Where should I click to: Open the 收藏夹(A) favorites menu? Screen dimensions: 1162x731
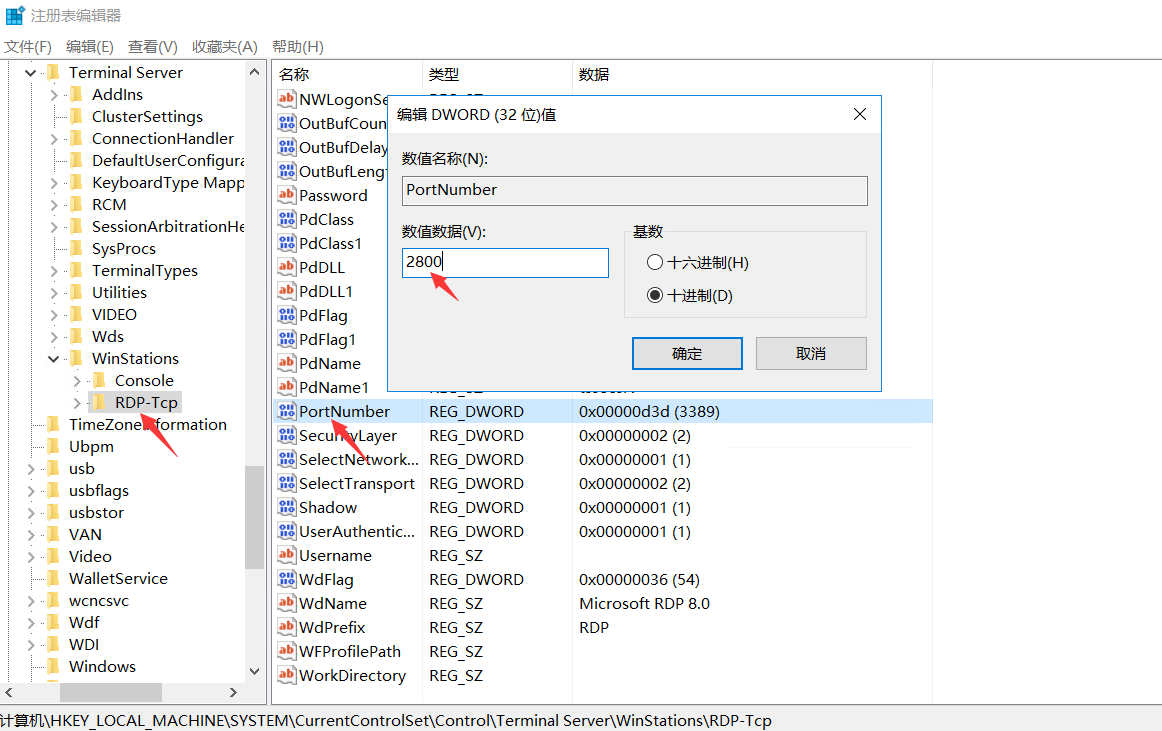pos(224,47)
